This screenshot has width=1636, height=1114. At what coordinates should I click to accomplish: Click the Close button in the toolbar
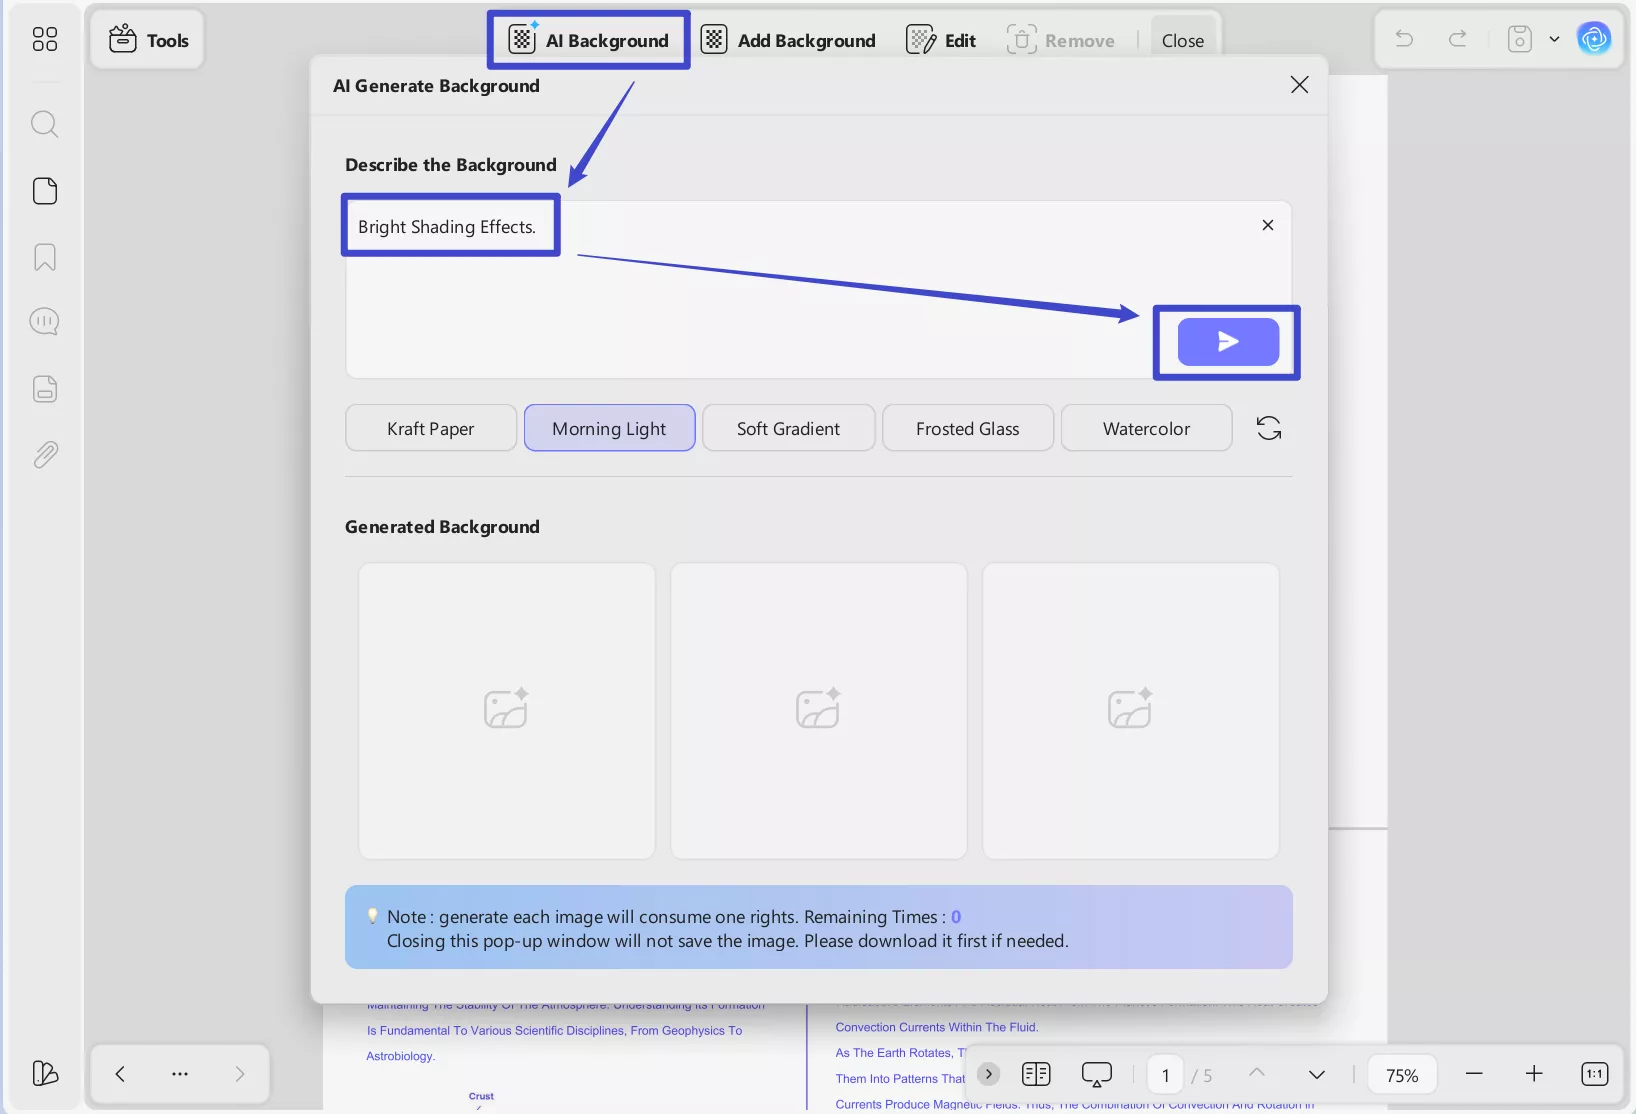point(1183,39)
